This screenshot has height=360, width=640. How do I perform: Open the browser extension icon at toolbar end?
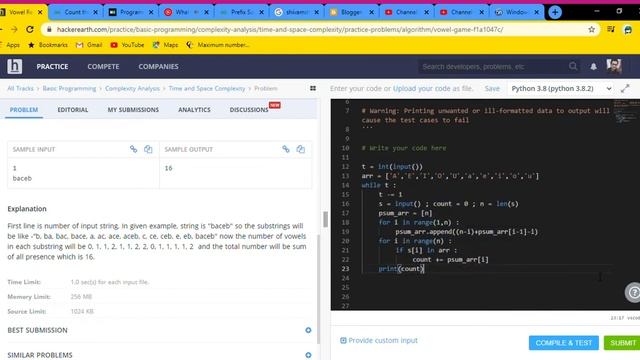pyautogui.click(x=628, y=29)
